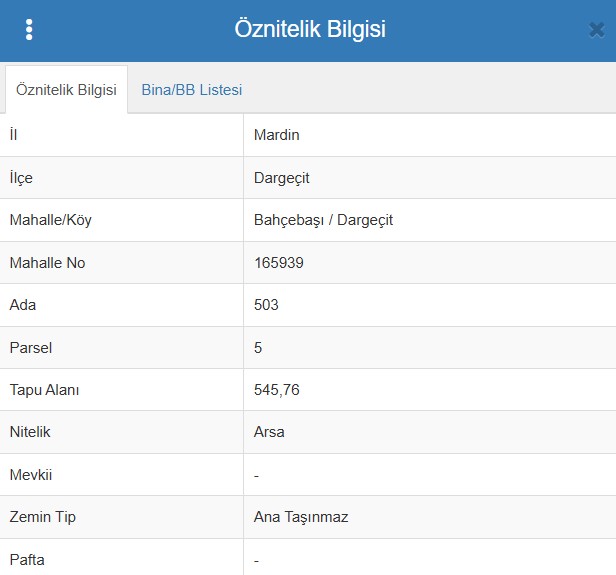Select the Ada label
The width and height of the screenshot is (616, 575).
tap(23, 305)
